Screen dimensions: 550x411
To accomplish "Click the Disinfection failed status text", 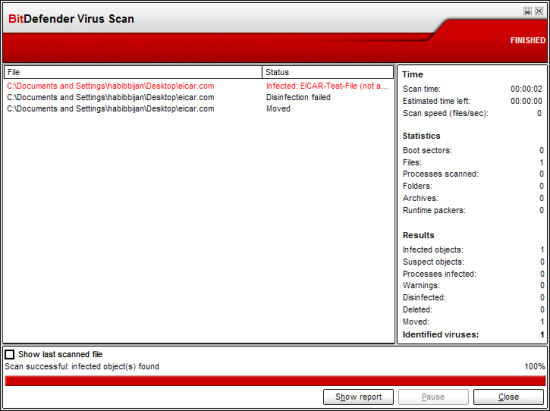I will (x=298, y=97).
